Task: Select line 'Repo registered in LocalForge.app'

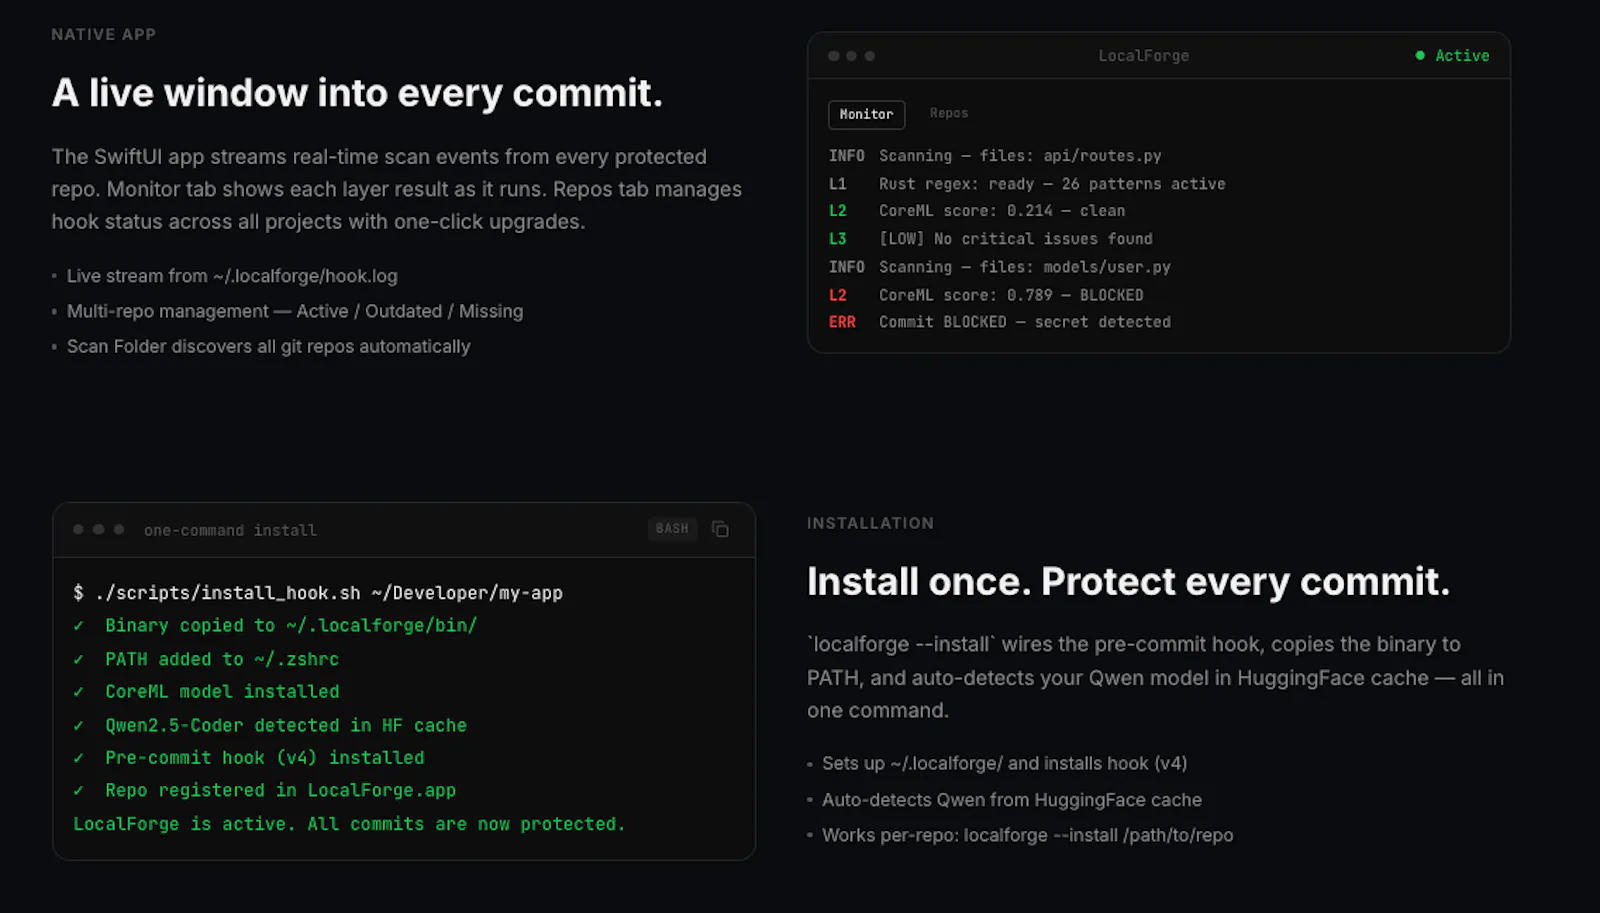Action: 281,790
